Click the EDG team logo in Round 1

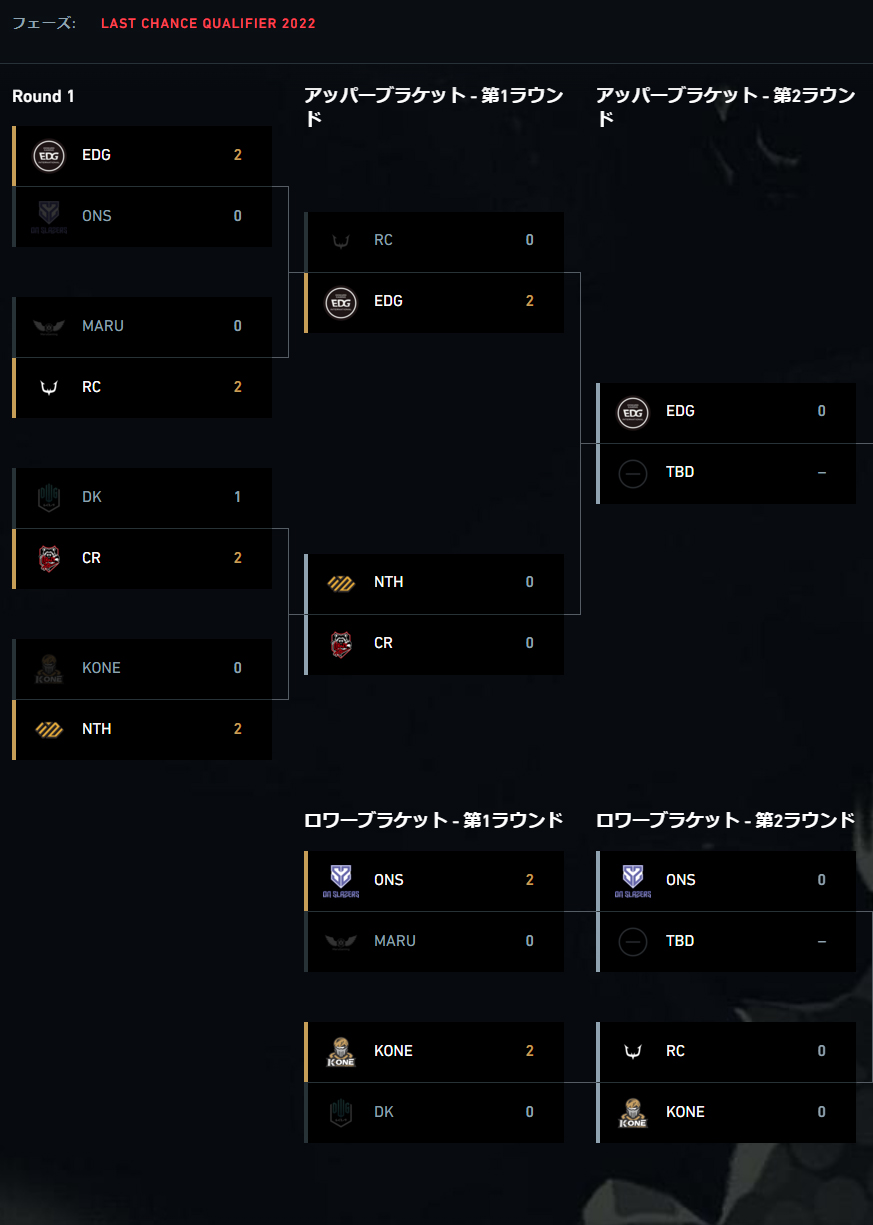tap(49, 155)
